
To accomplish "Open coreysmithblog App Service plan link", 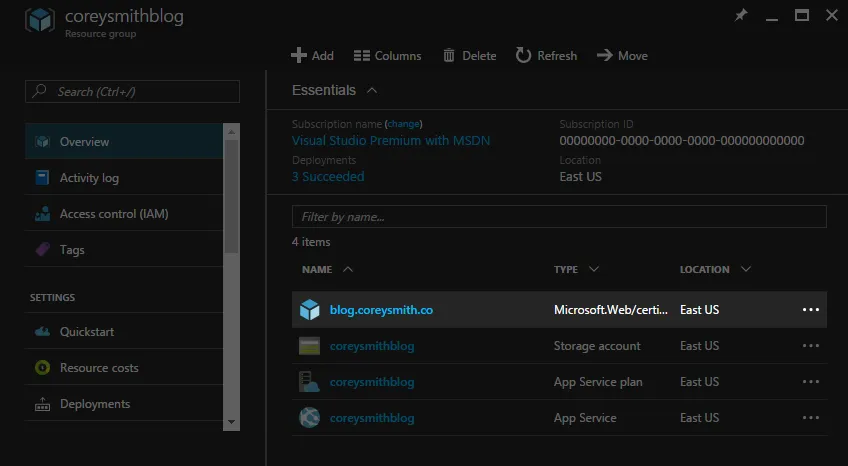I will [372, 382].
